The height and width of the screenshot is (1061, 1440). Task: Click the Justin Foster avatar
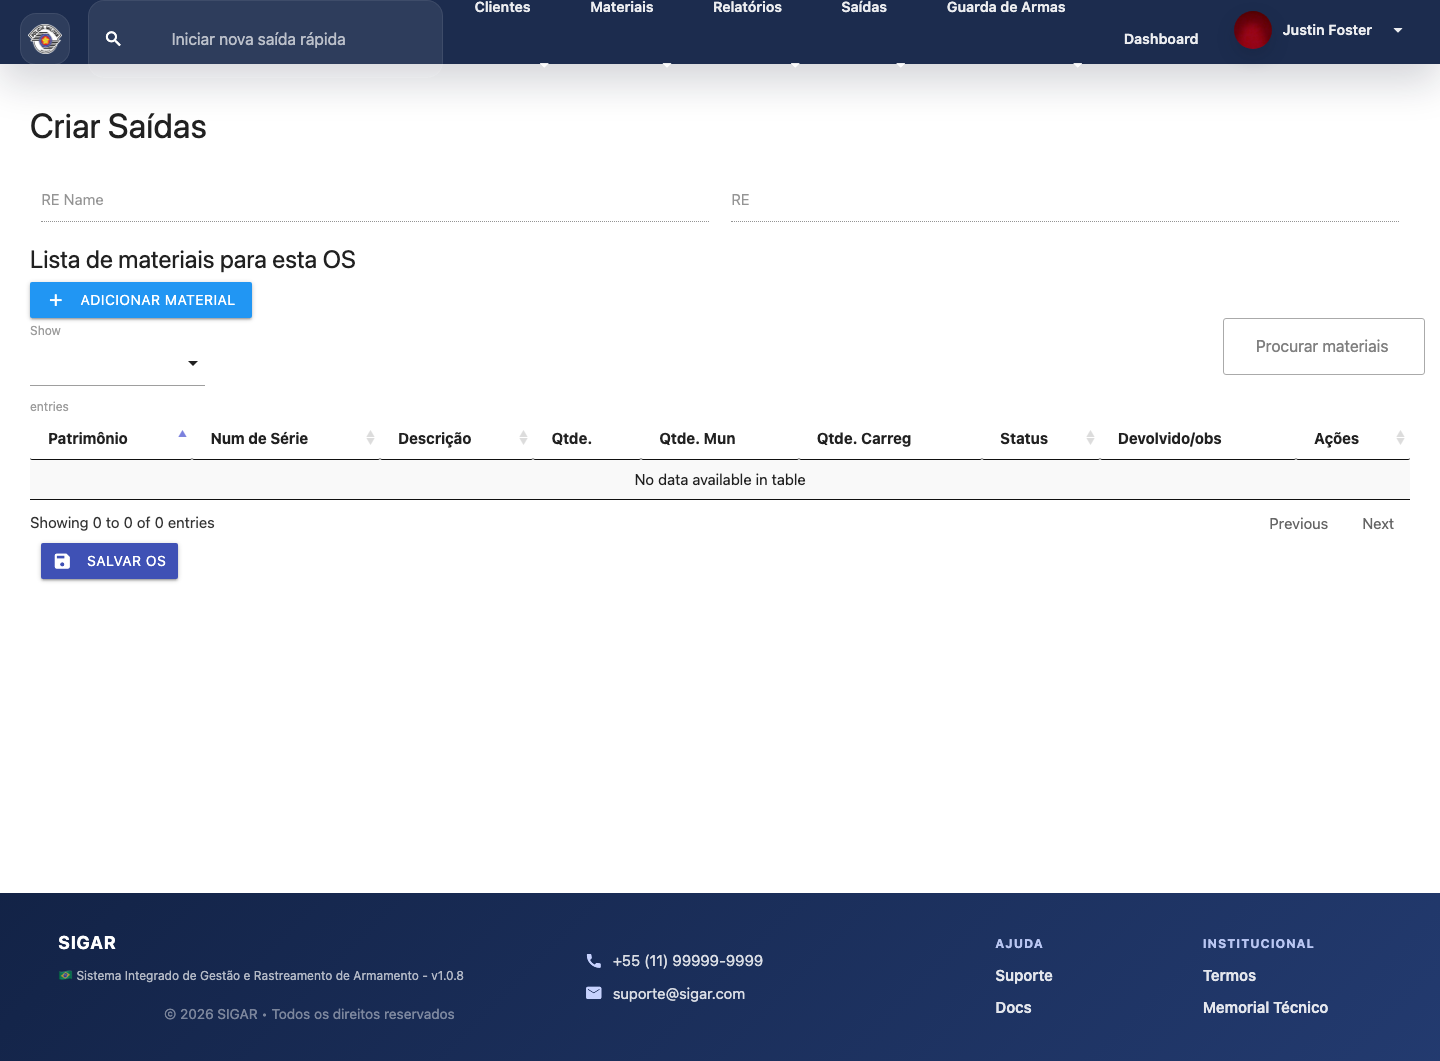pyautogui.click(x=1252, y=30)
